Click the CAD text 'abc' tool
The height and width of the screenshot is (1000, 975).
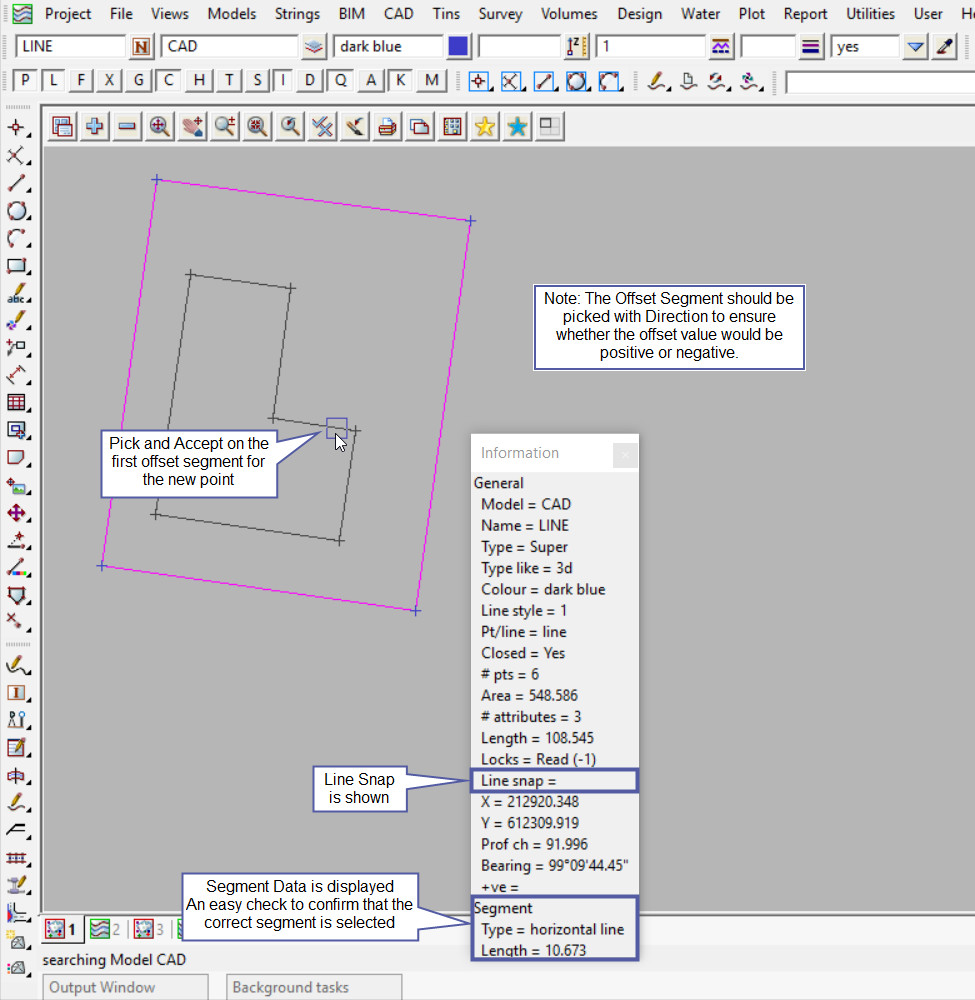click(x=16, y=294)
